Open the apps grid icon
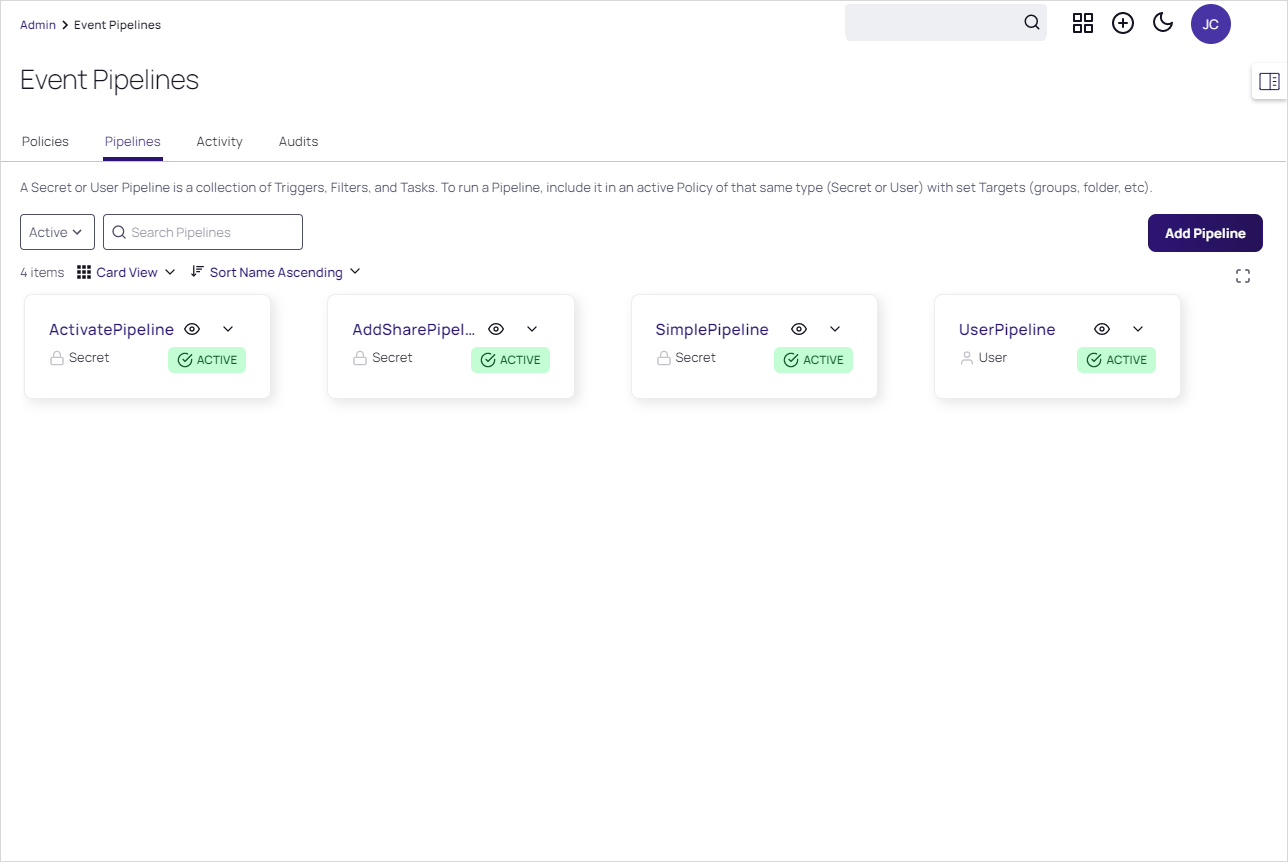The image size is (1288, 862). coord(1083,23)
